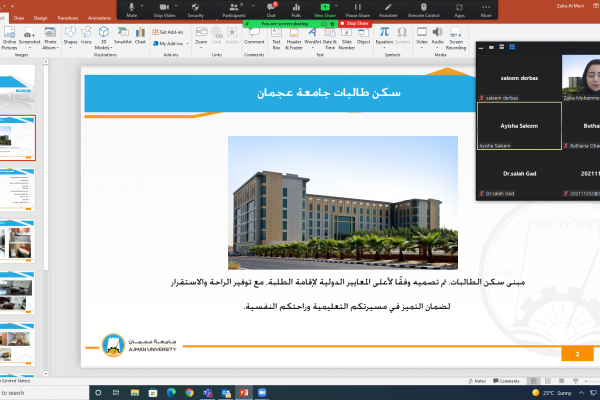Open the Animations ribbon tab
This screenshot has height=400, width=600.
100,18
